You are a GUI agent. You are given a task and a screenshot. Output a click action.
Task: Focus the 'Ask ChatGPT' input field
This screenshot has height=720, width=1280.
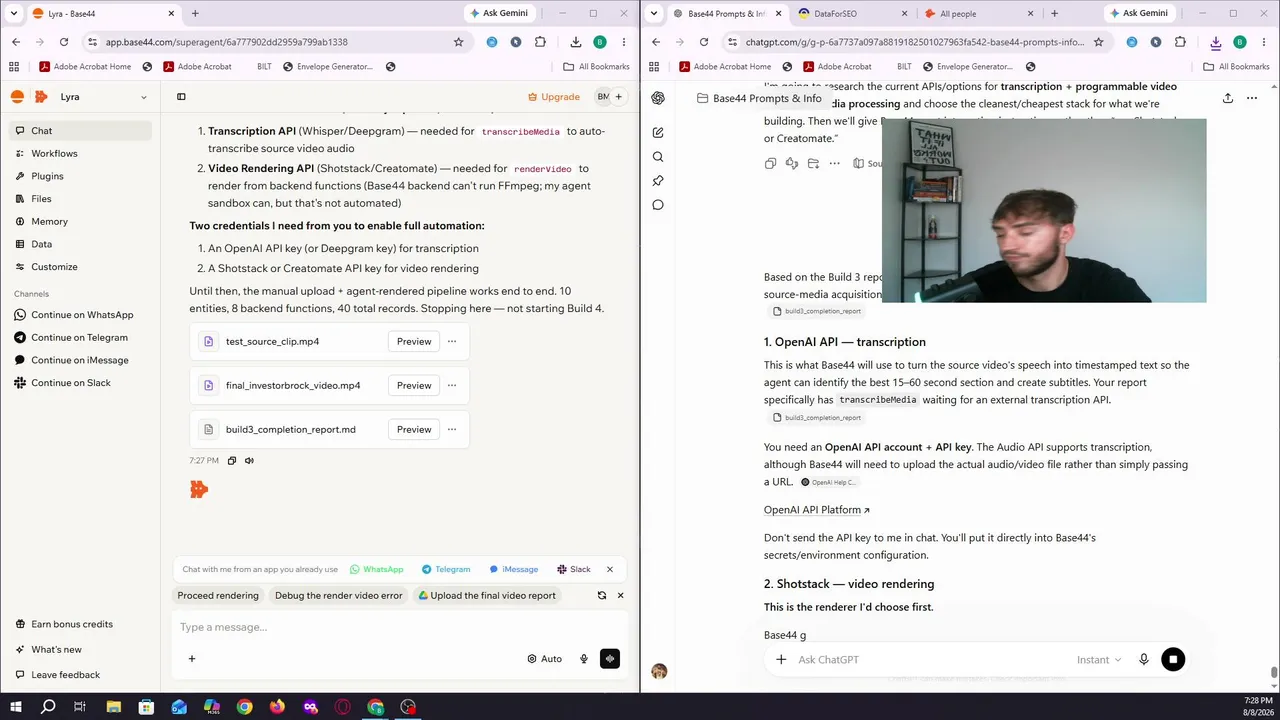[930, 660]
